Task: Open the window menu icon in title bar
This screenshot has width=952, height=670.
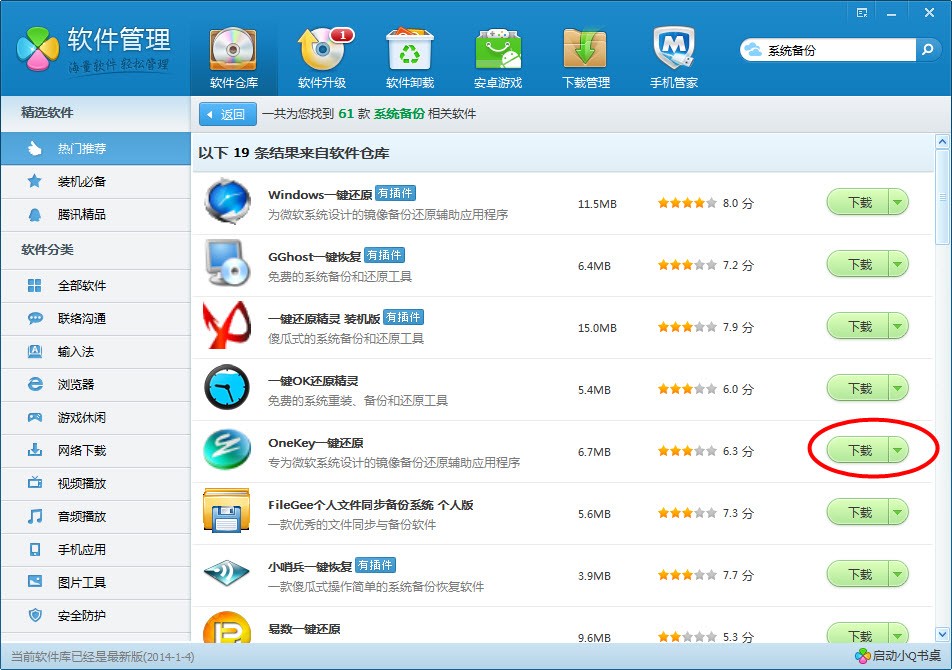Action: 862,13
